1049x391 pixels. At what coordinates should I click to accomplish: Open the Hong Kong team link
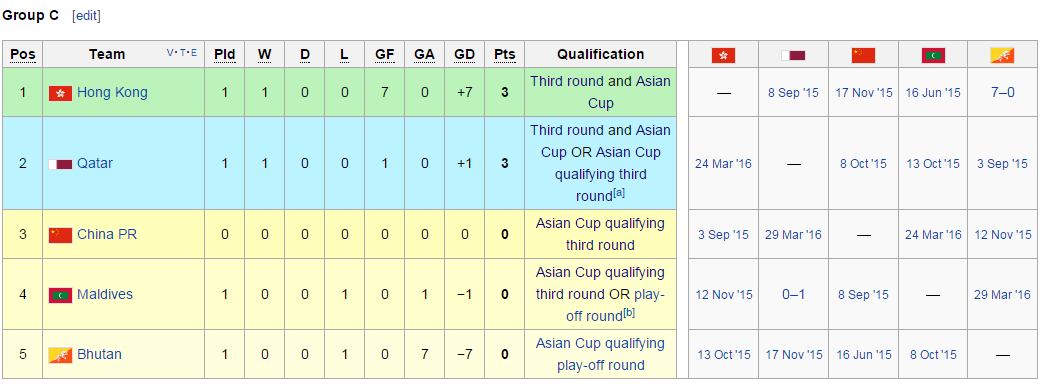pyautogui.click(x=112, y=92)
